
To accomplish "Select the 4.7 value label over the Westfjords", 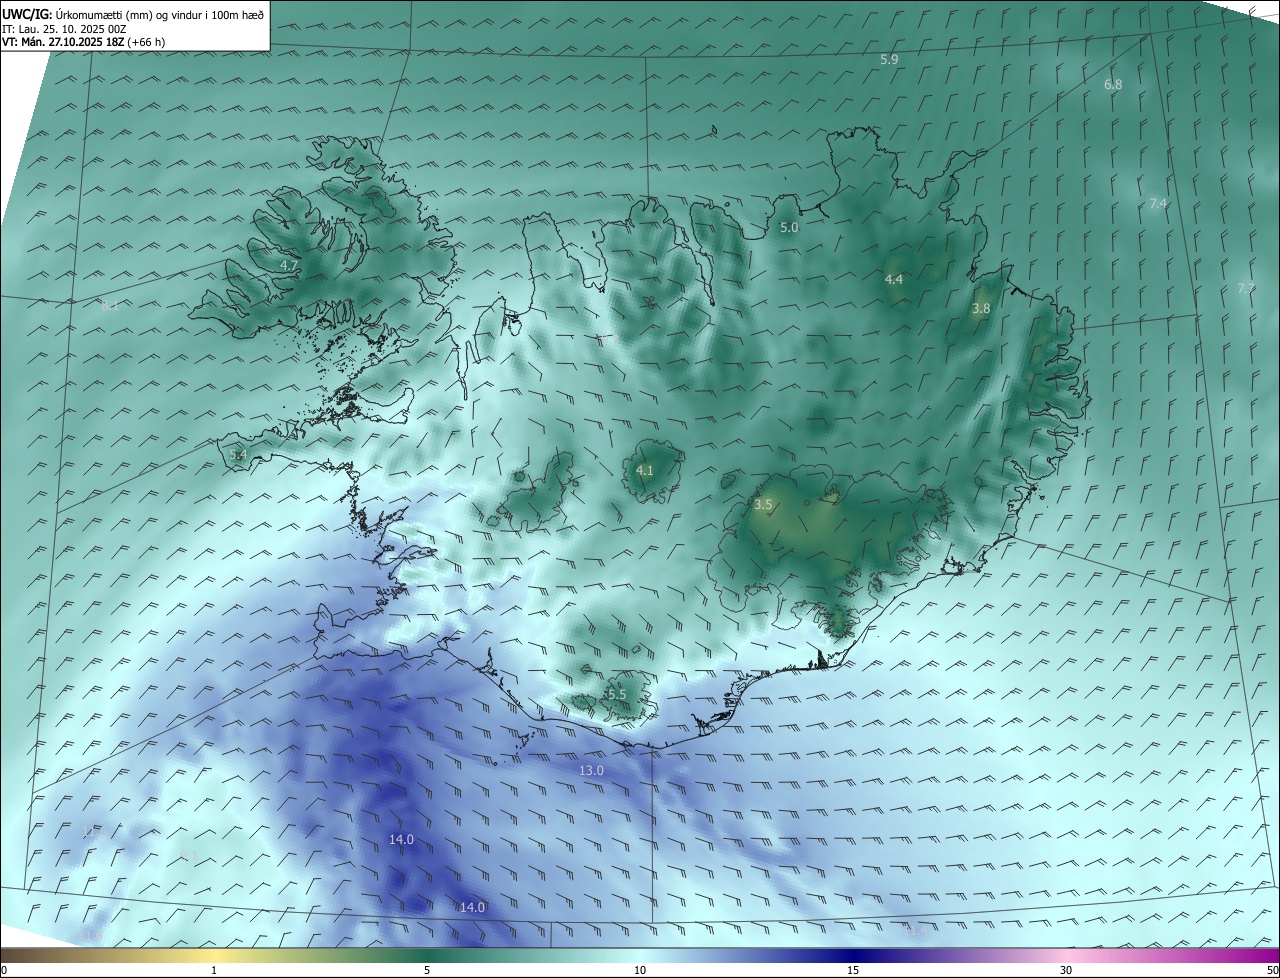I will [x=289, y=266].
